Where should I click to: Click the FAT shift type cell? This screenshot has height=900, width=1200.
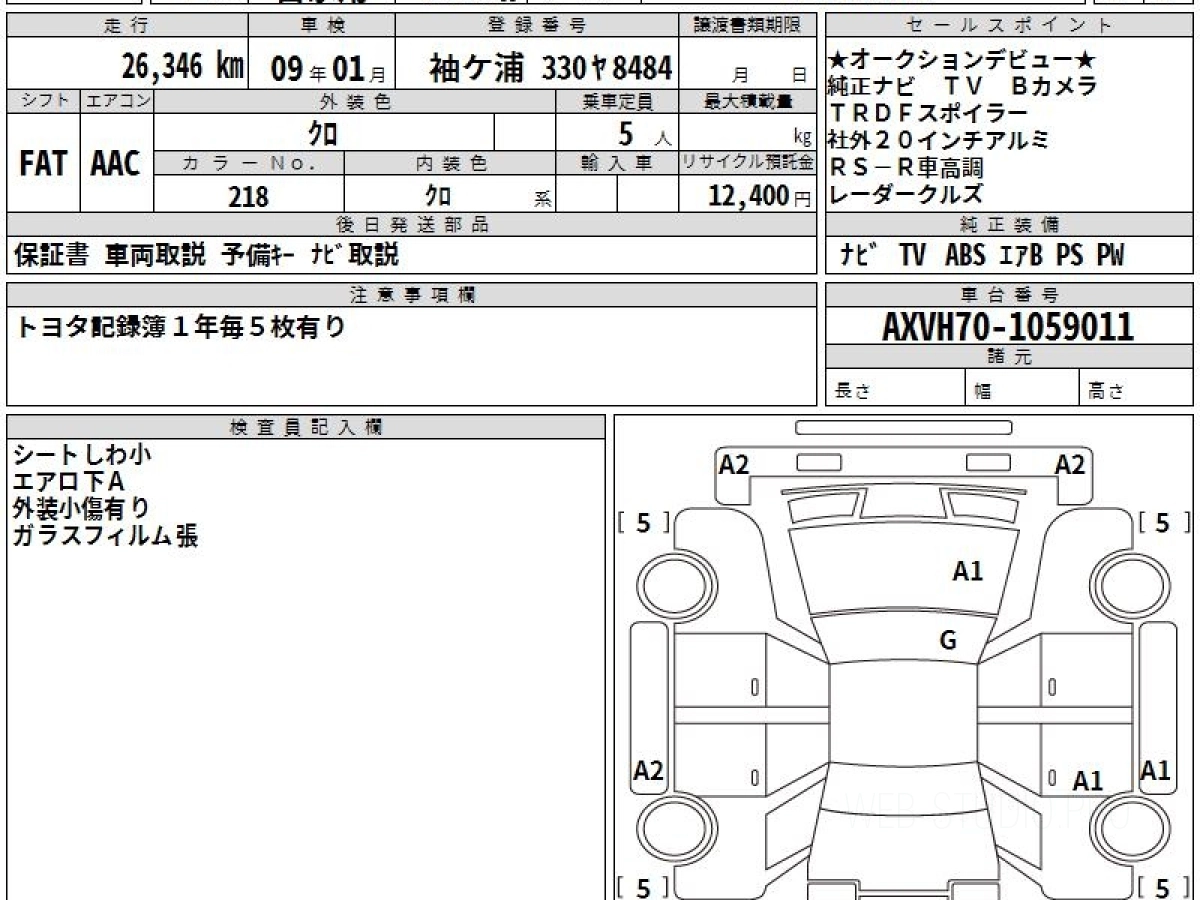click(43, 165)
